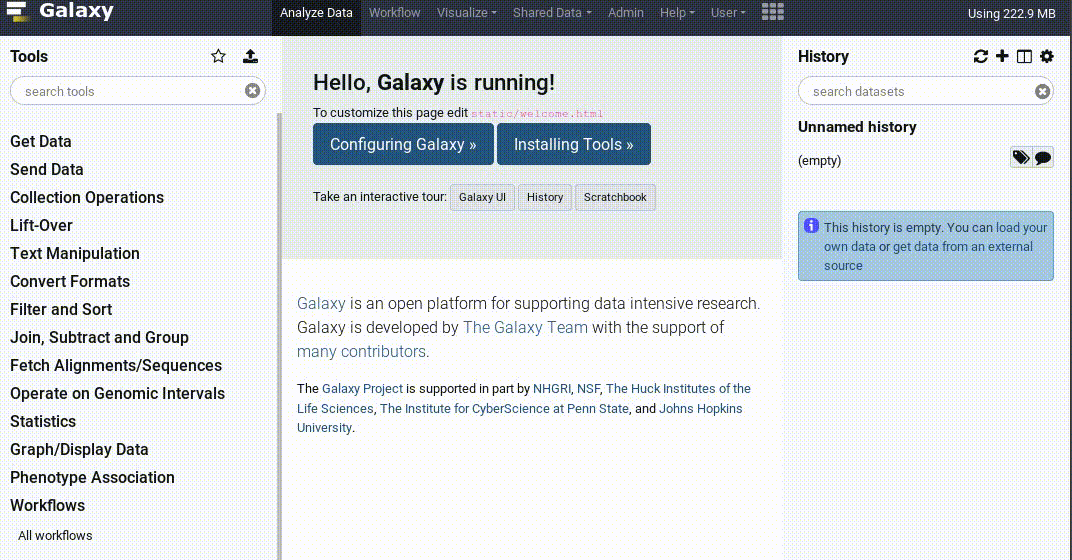Clear the dataset search field
Screen dimensions: 1072x560
[1042, 91]
